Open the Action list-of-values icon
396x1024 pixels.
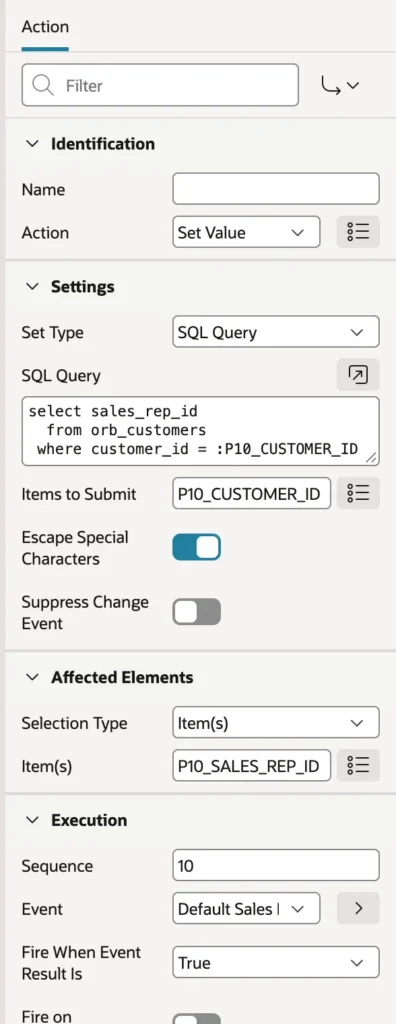click(x=358, y=232)
